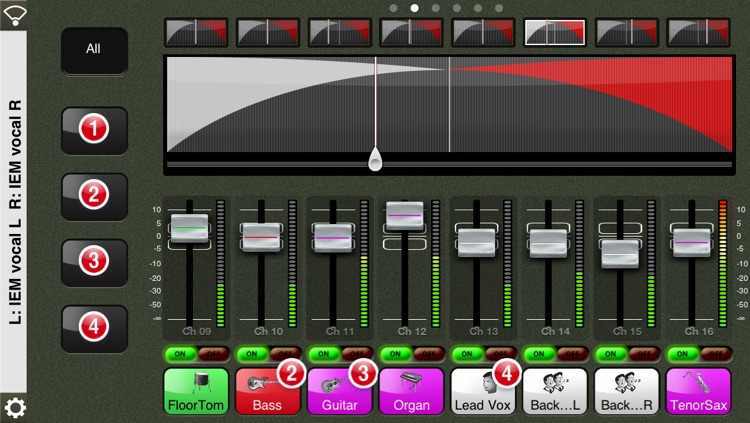Viewport: 750px width, 423px height.
Task: Tap group button 3 in left column
Action: tap(94, 262)
